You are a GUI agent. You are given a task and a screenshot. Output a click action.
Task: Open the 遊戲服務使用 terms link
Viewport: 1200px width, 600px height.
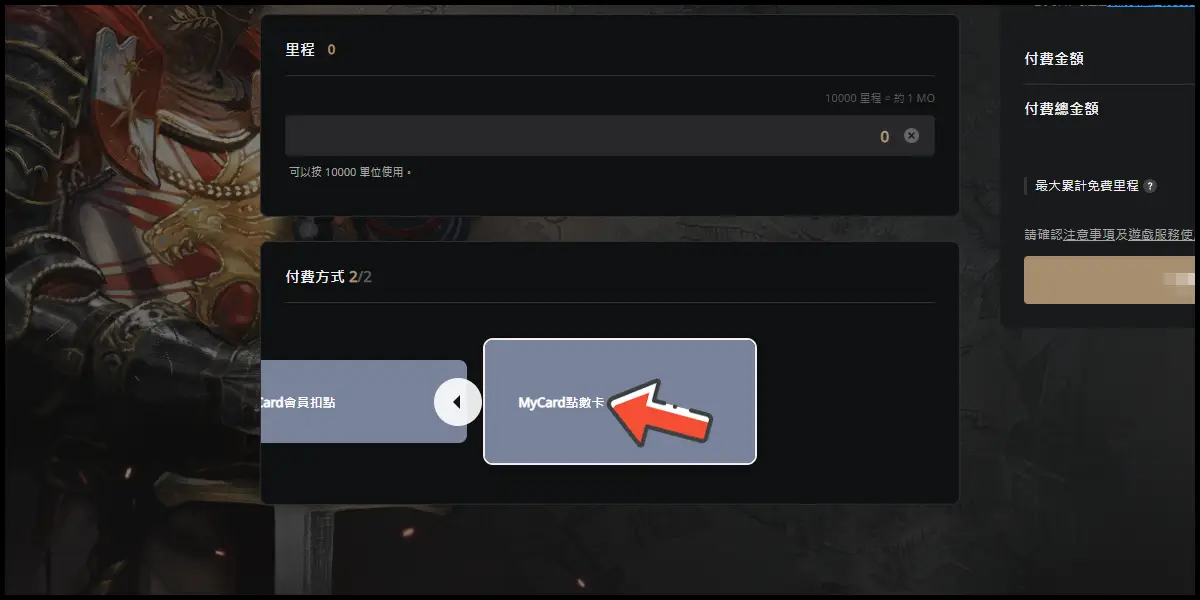click(x=1162, y=234)
